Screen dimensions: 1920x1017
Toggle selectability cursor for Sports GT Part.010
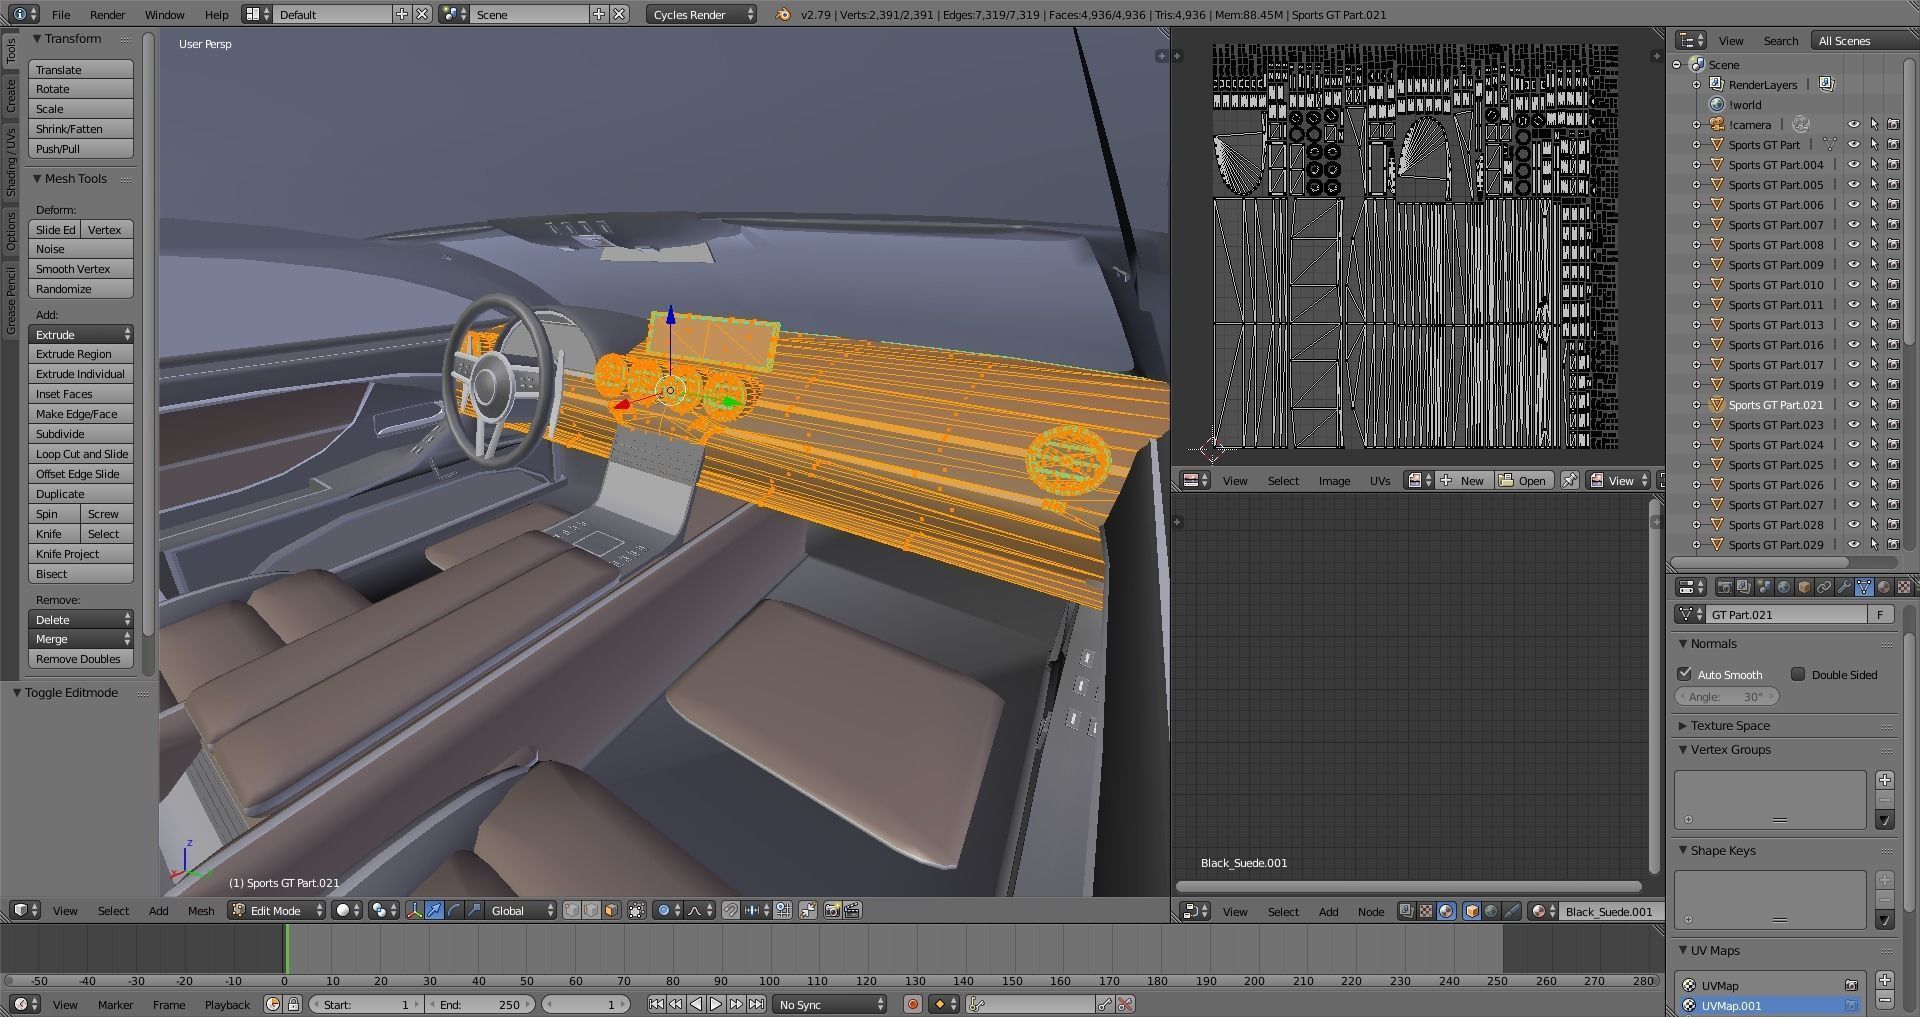tap(1874, 285)
